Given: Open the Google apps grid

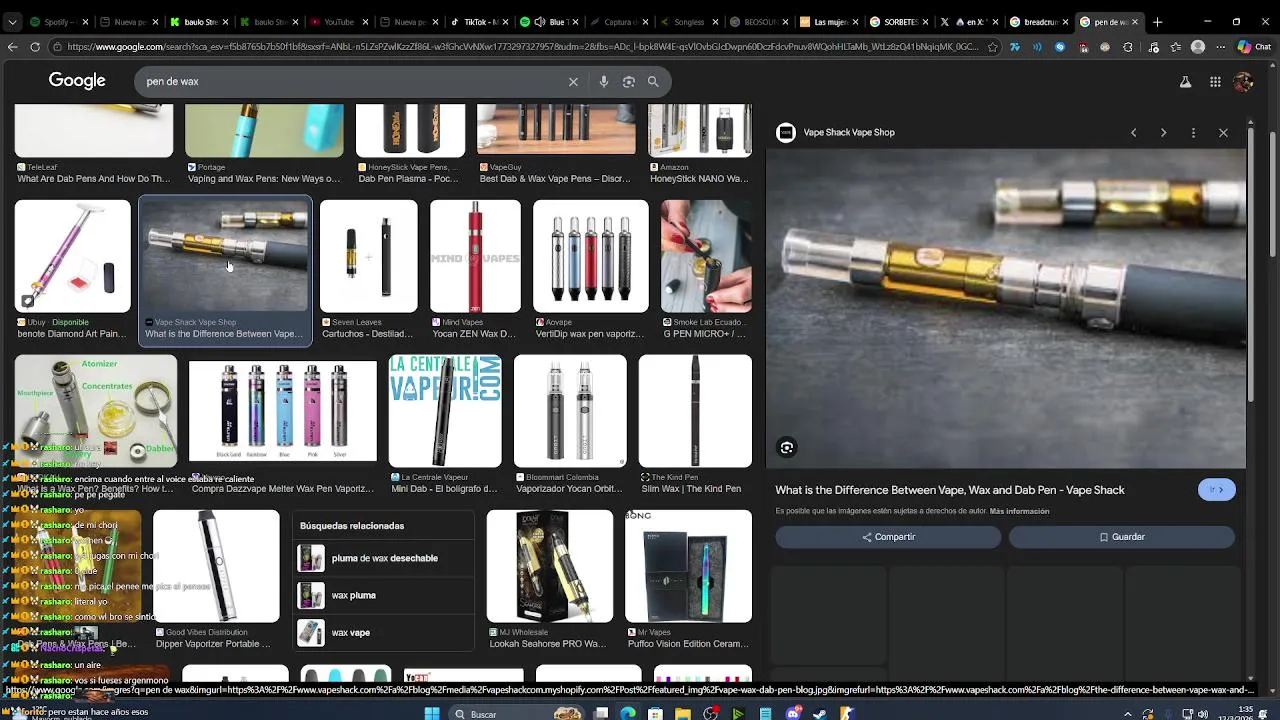Looking at the screenshot, I should (x=1215, y=82).
